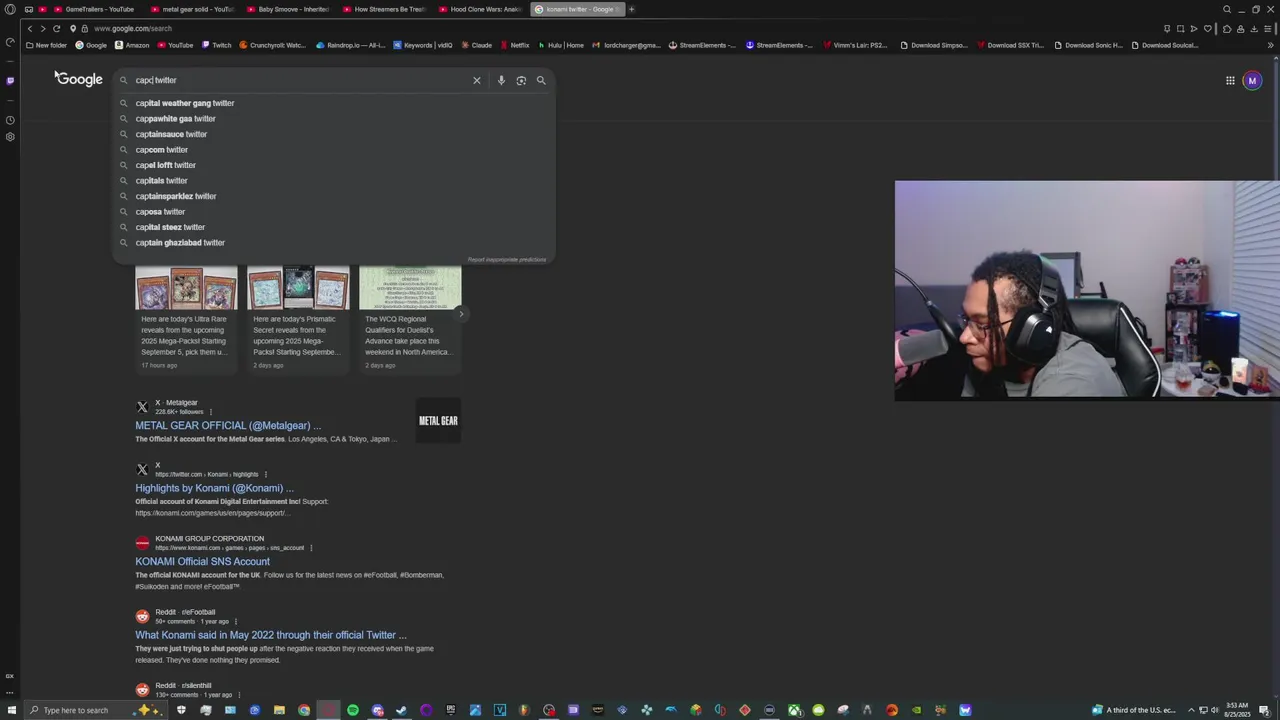Select suggestion caposa twitter
The width and height of the screenshot is (1280, 720).
point(160,212)
